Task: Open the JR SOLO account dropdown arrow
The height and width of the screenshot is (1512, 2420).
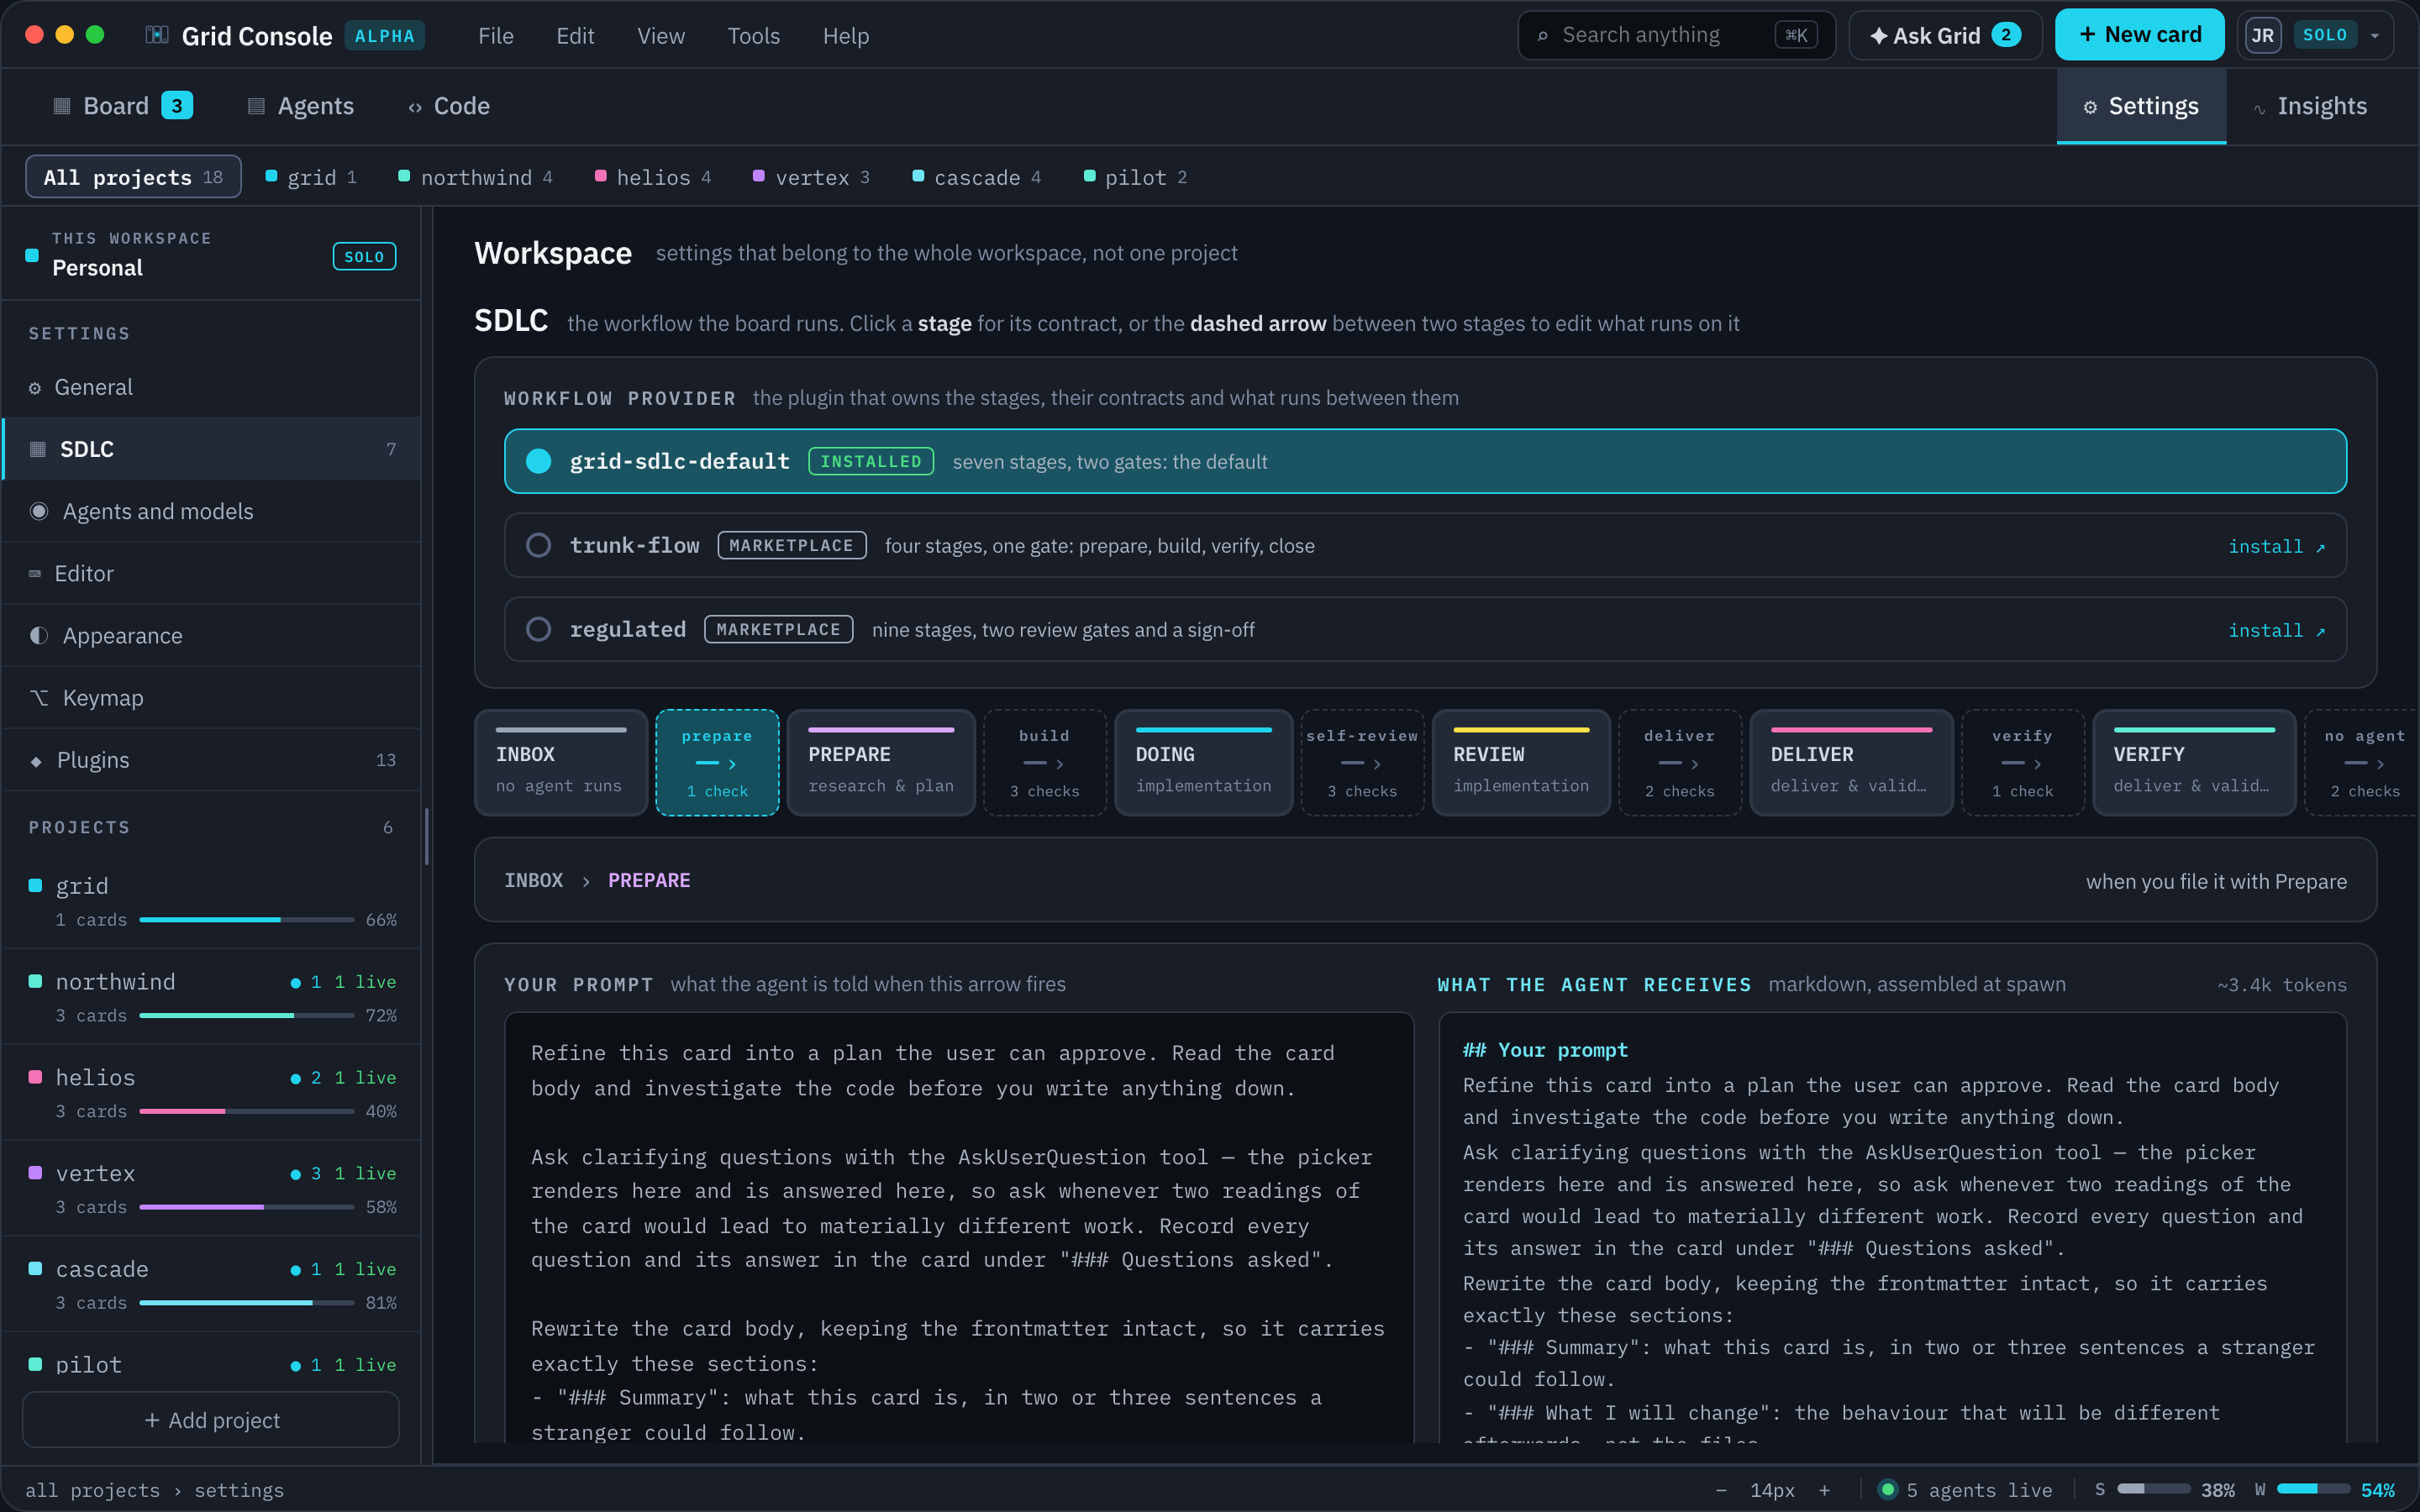Action: pos(2375,36)
